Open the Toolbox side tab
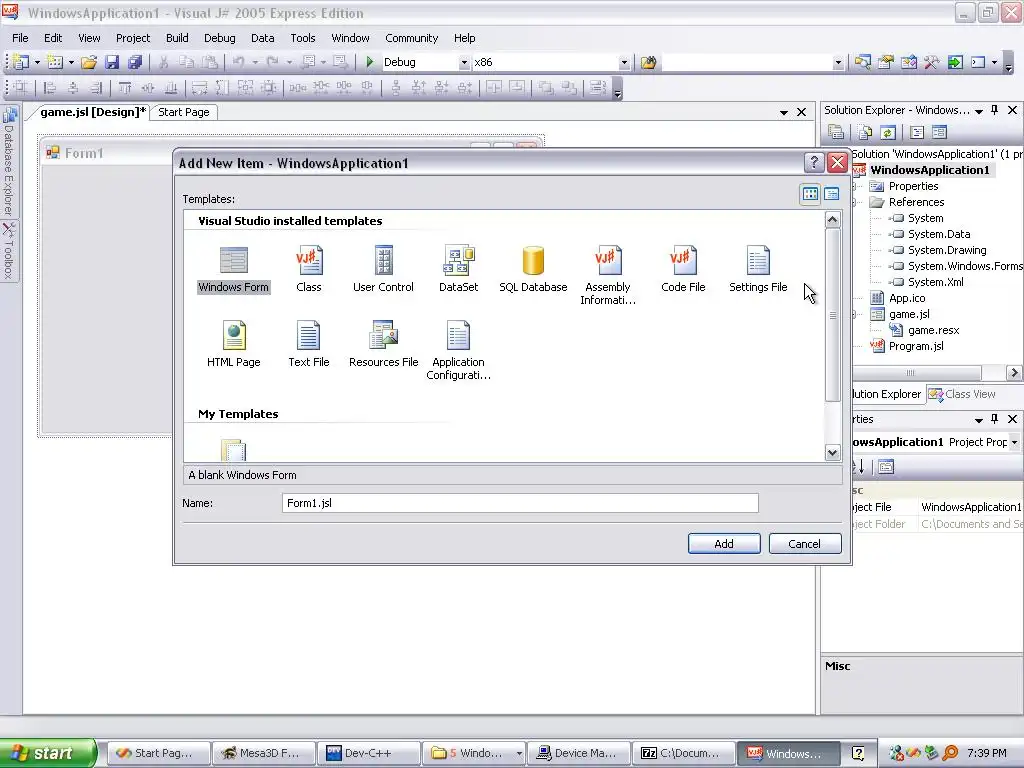Screen dimensions: 1024x768 point(8,250)
